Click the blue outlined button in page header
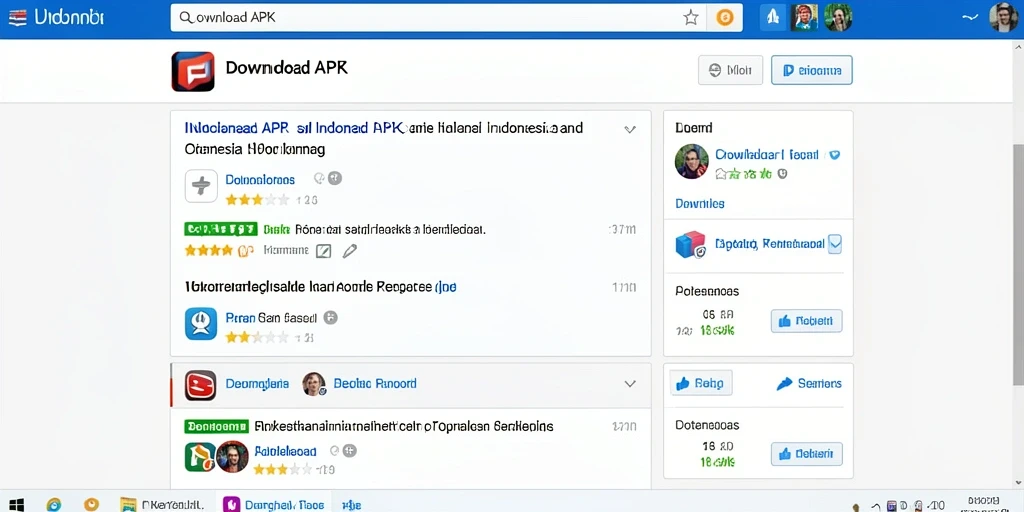Viewport: 1024px width, 512px height. click(812, 70)
